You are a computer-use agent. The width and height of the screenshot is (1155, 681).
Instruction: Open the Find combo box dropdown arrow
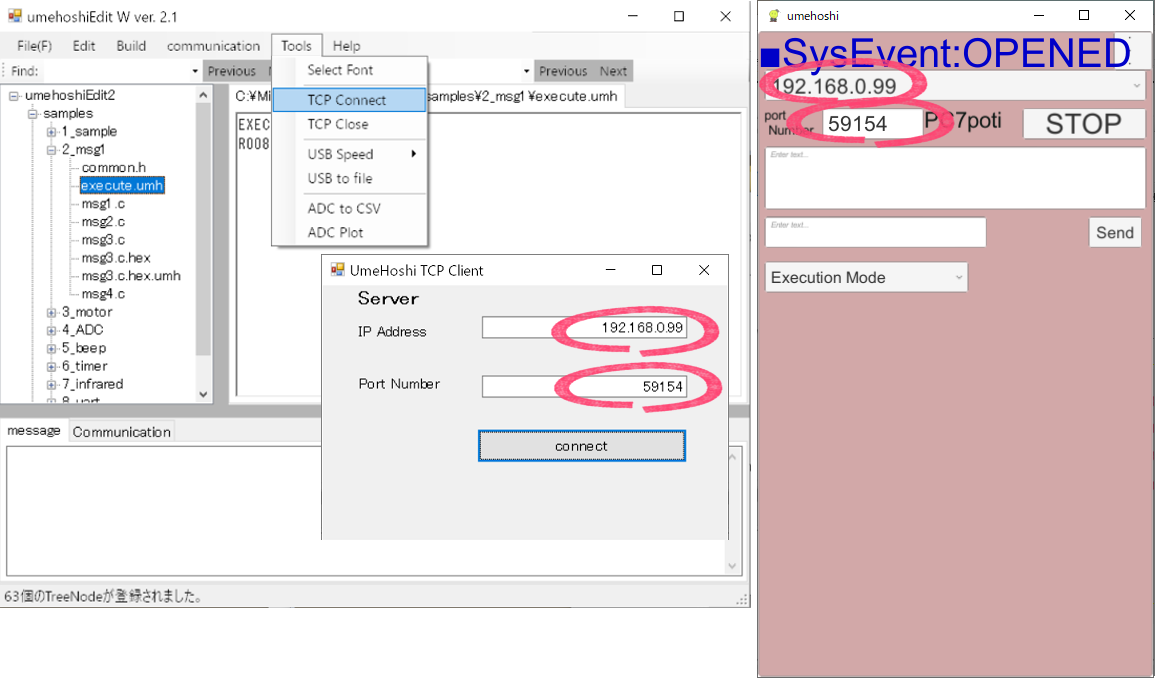195,72
